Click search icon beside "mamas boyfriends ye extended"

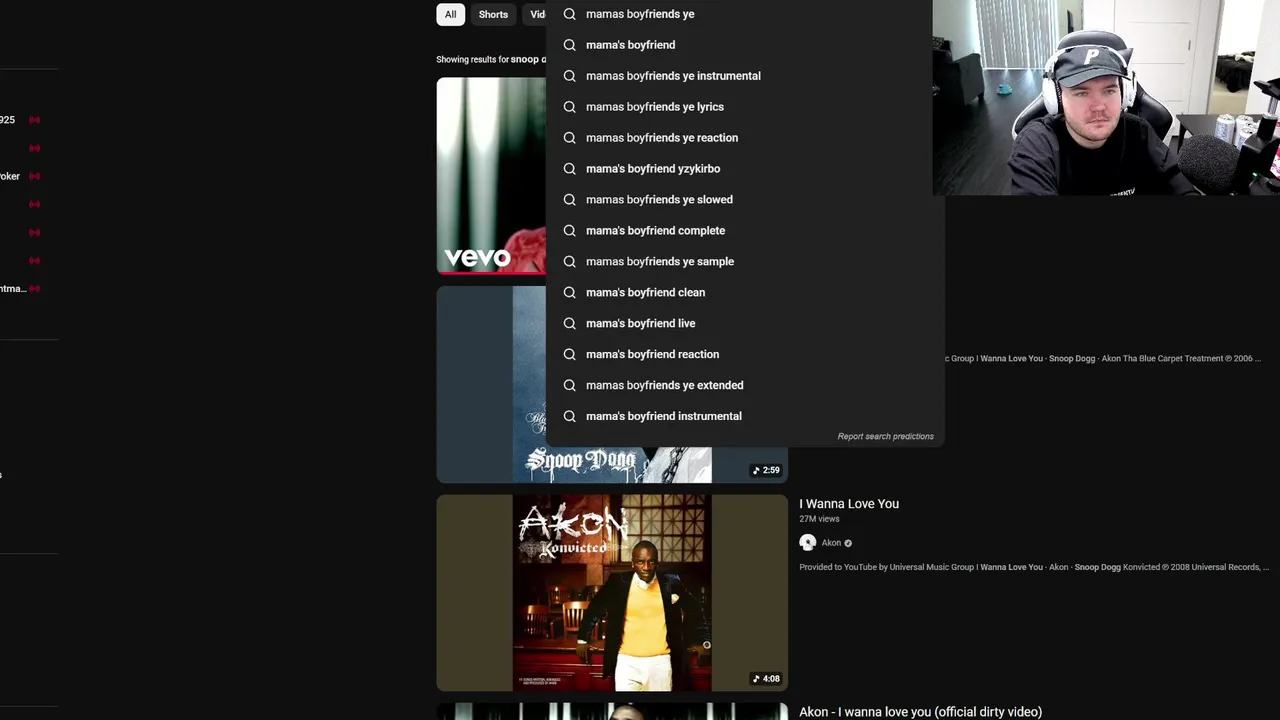(x=569, y=386)
